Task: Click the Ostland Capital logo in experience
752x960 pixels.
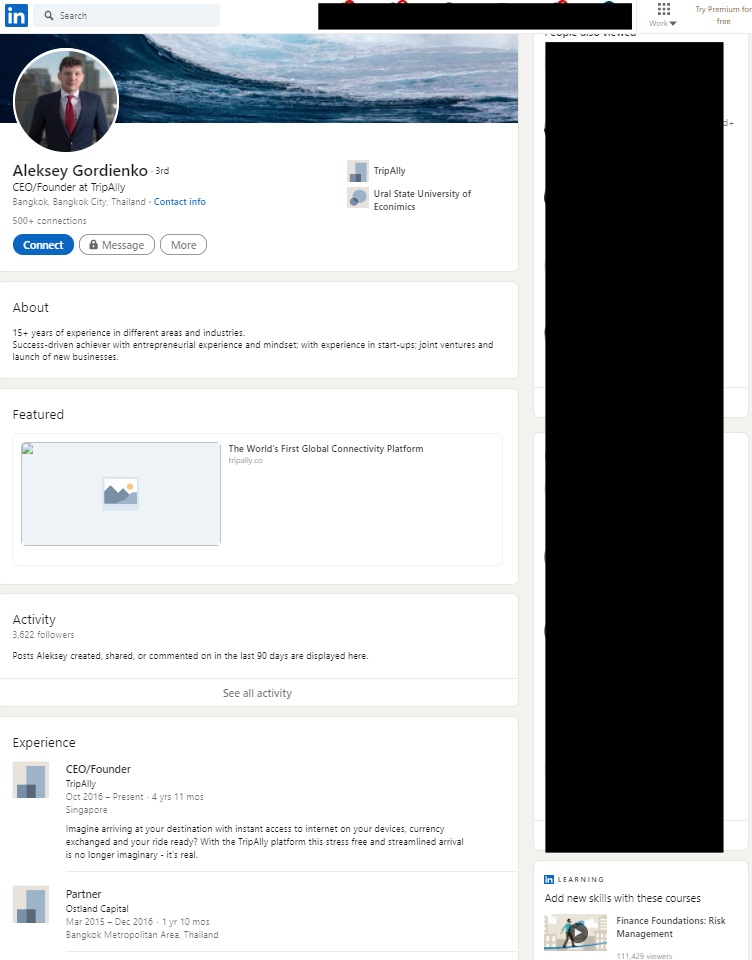Action: (x=30, y=904)
